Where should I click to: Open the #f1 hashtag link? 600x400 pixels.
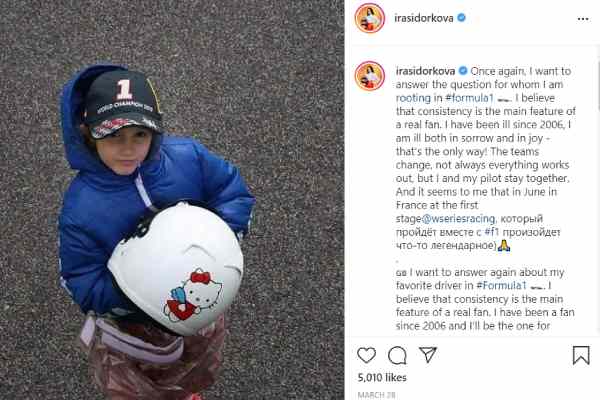click(x=492, y=232)
